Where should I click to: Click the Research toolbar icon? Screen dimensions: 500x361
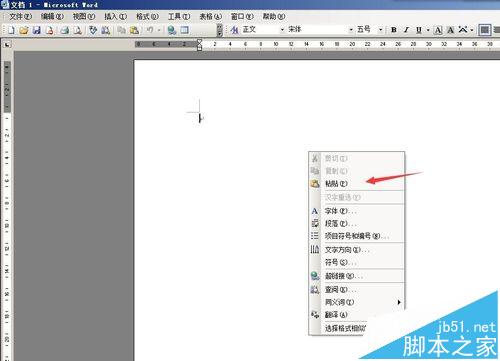pyautogui.click(x=106, y=30)
